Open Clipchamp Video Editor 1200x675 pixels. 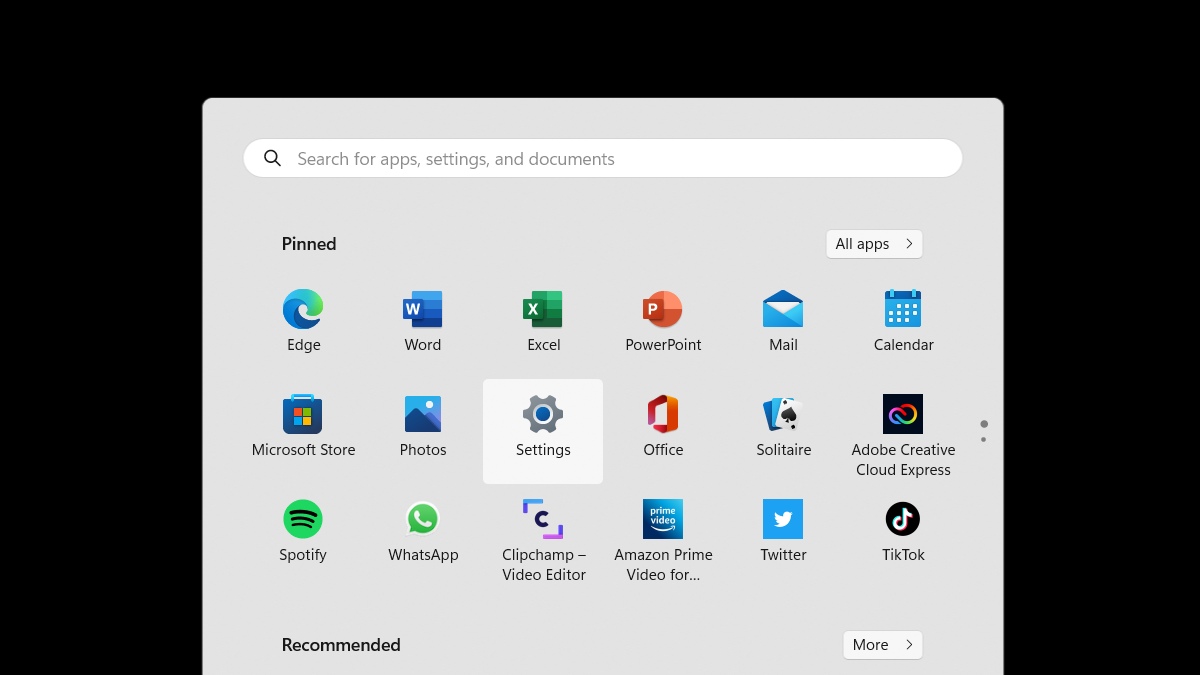[543, 540]
